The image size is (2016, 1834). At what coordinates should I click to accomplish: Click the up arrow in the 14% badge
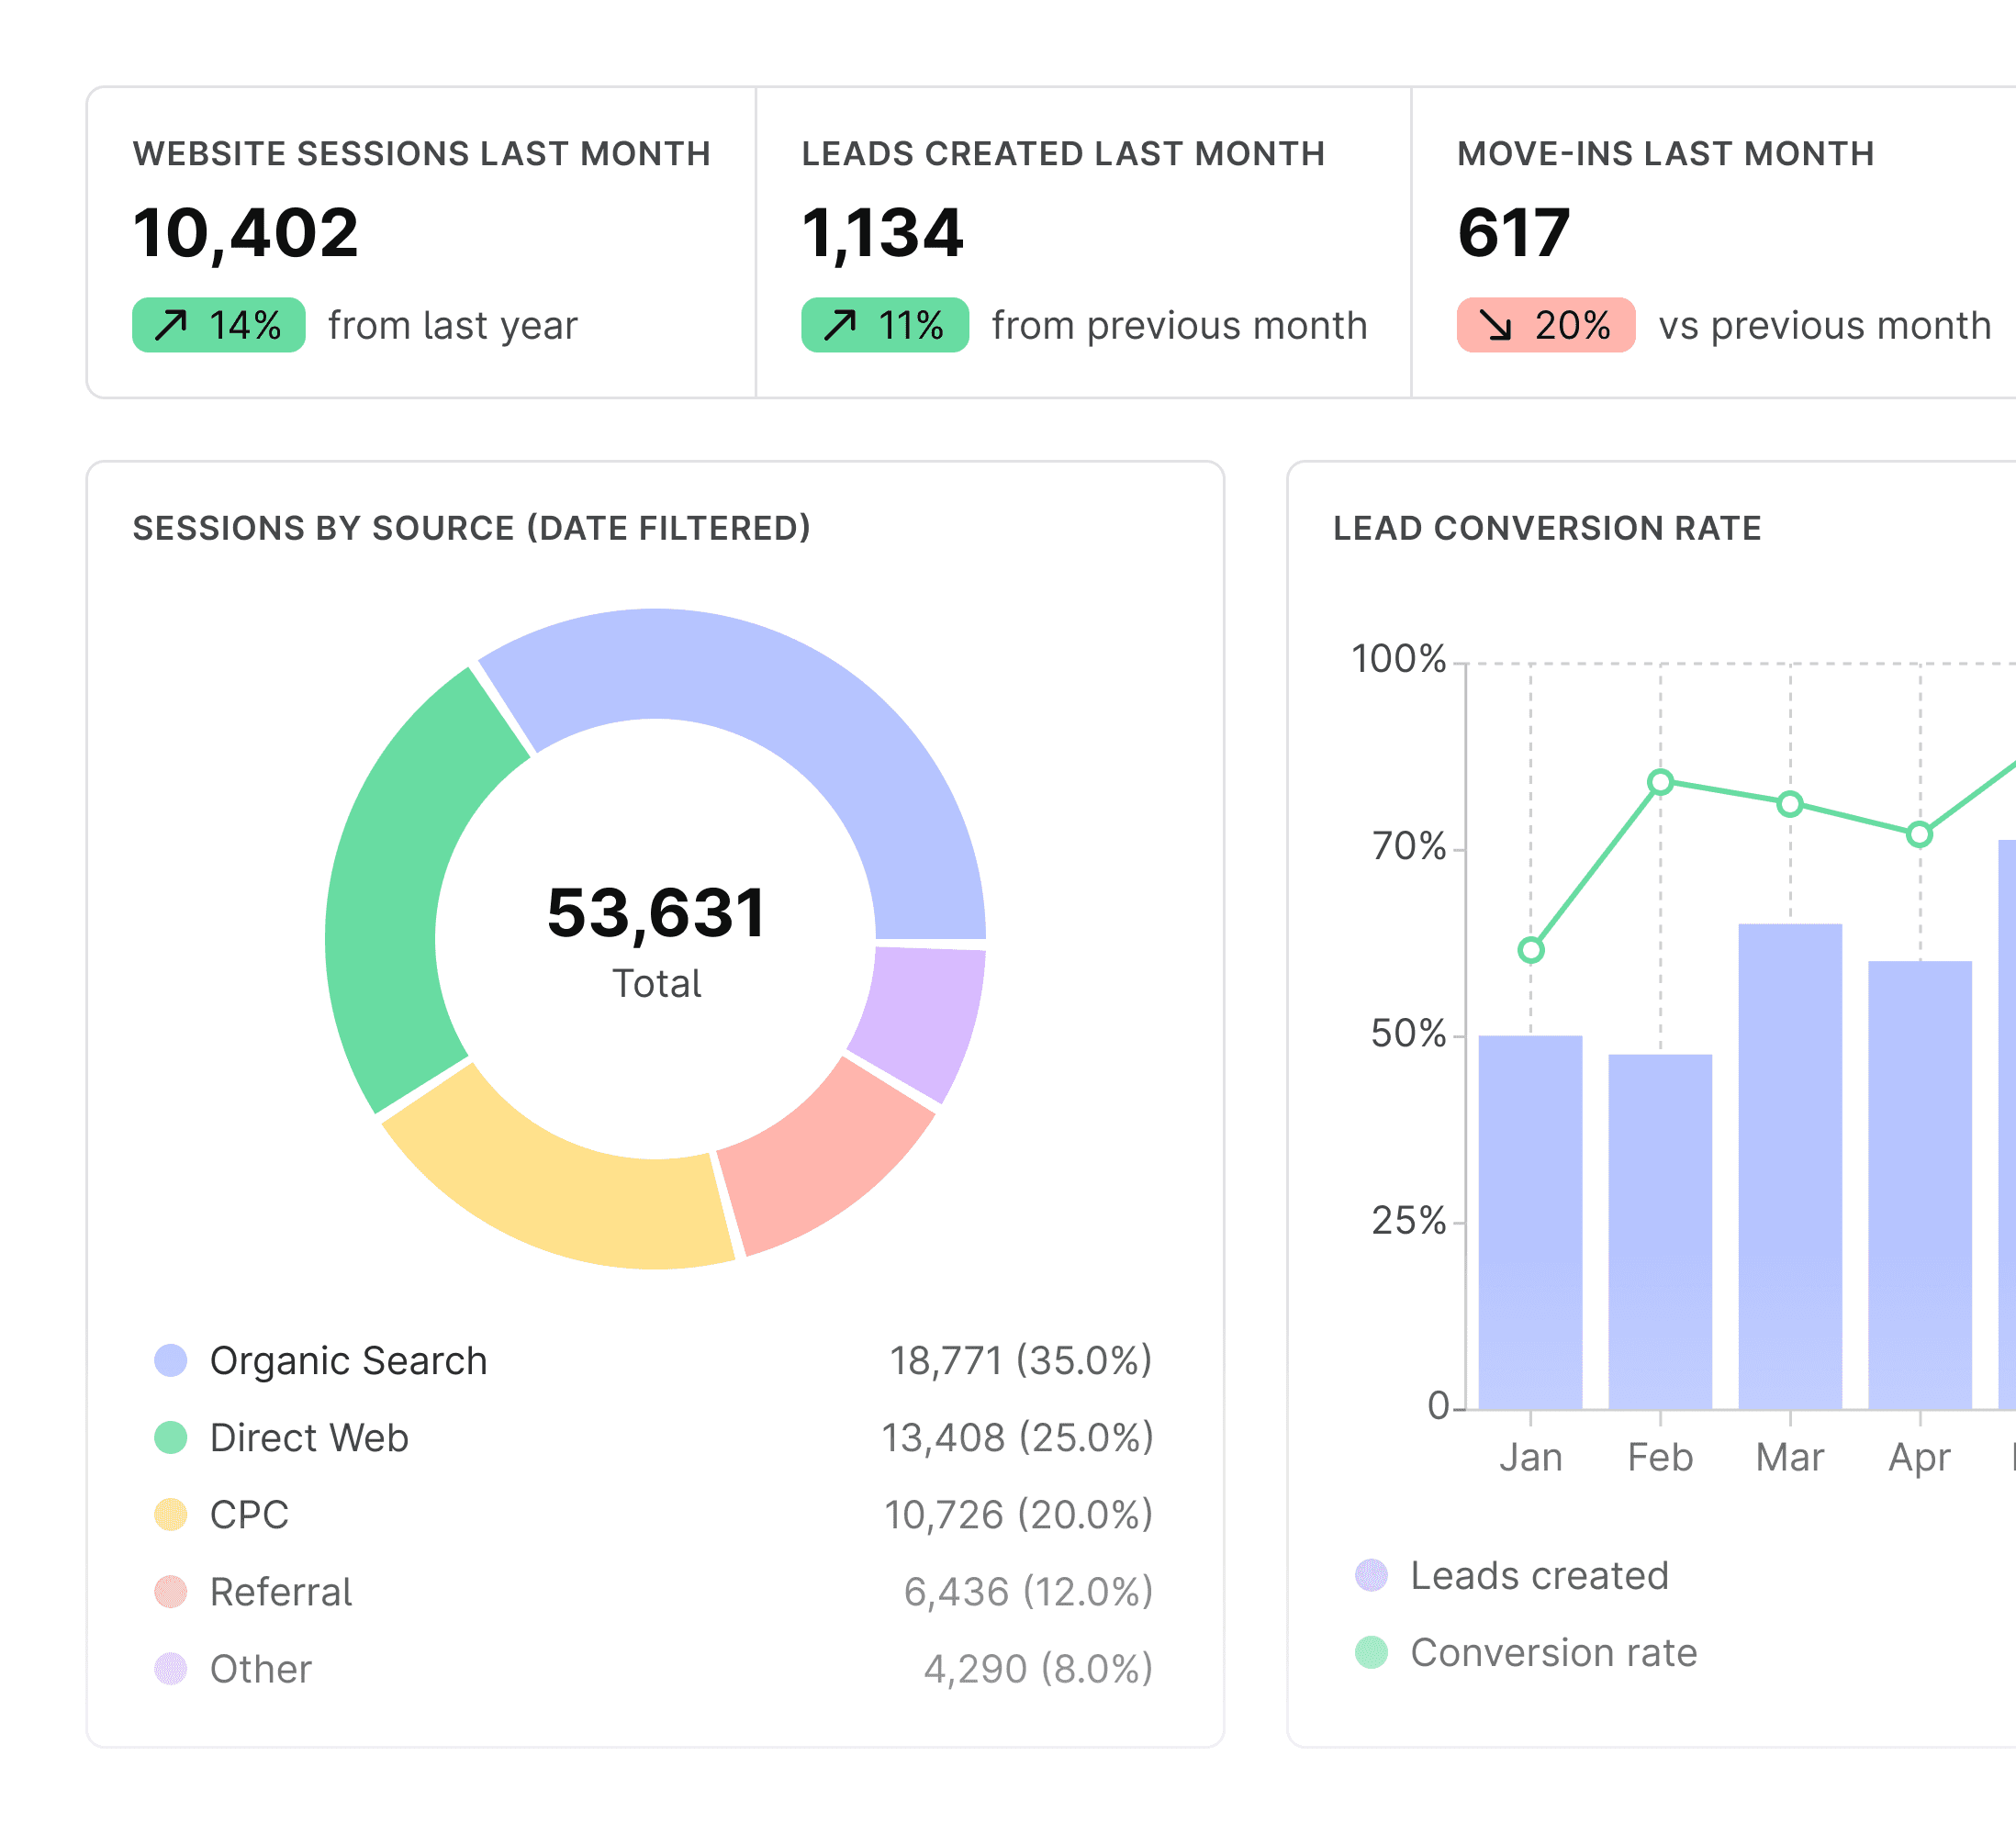171,325
